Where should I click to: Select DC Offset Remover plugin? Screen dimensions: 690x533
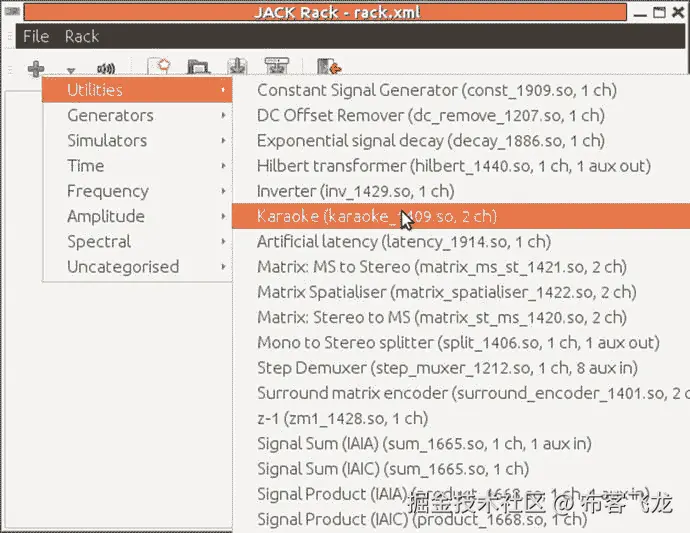click(461, 115)
